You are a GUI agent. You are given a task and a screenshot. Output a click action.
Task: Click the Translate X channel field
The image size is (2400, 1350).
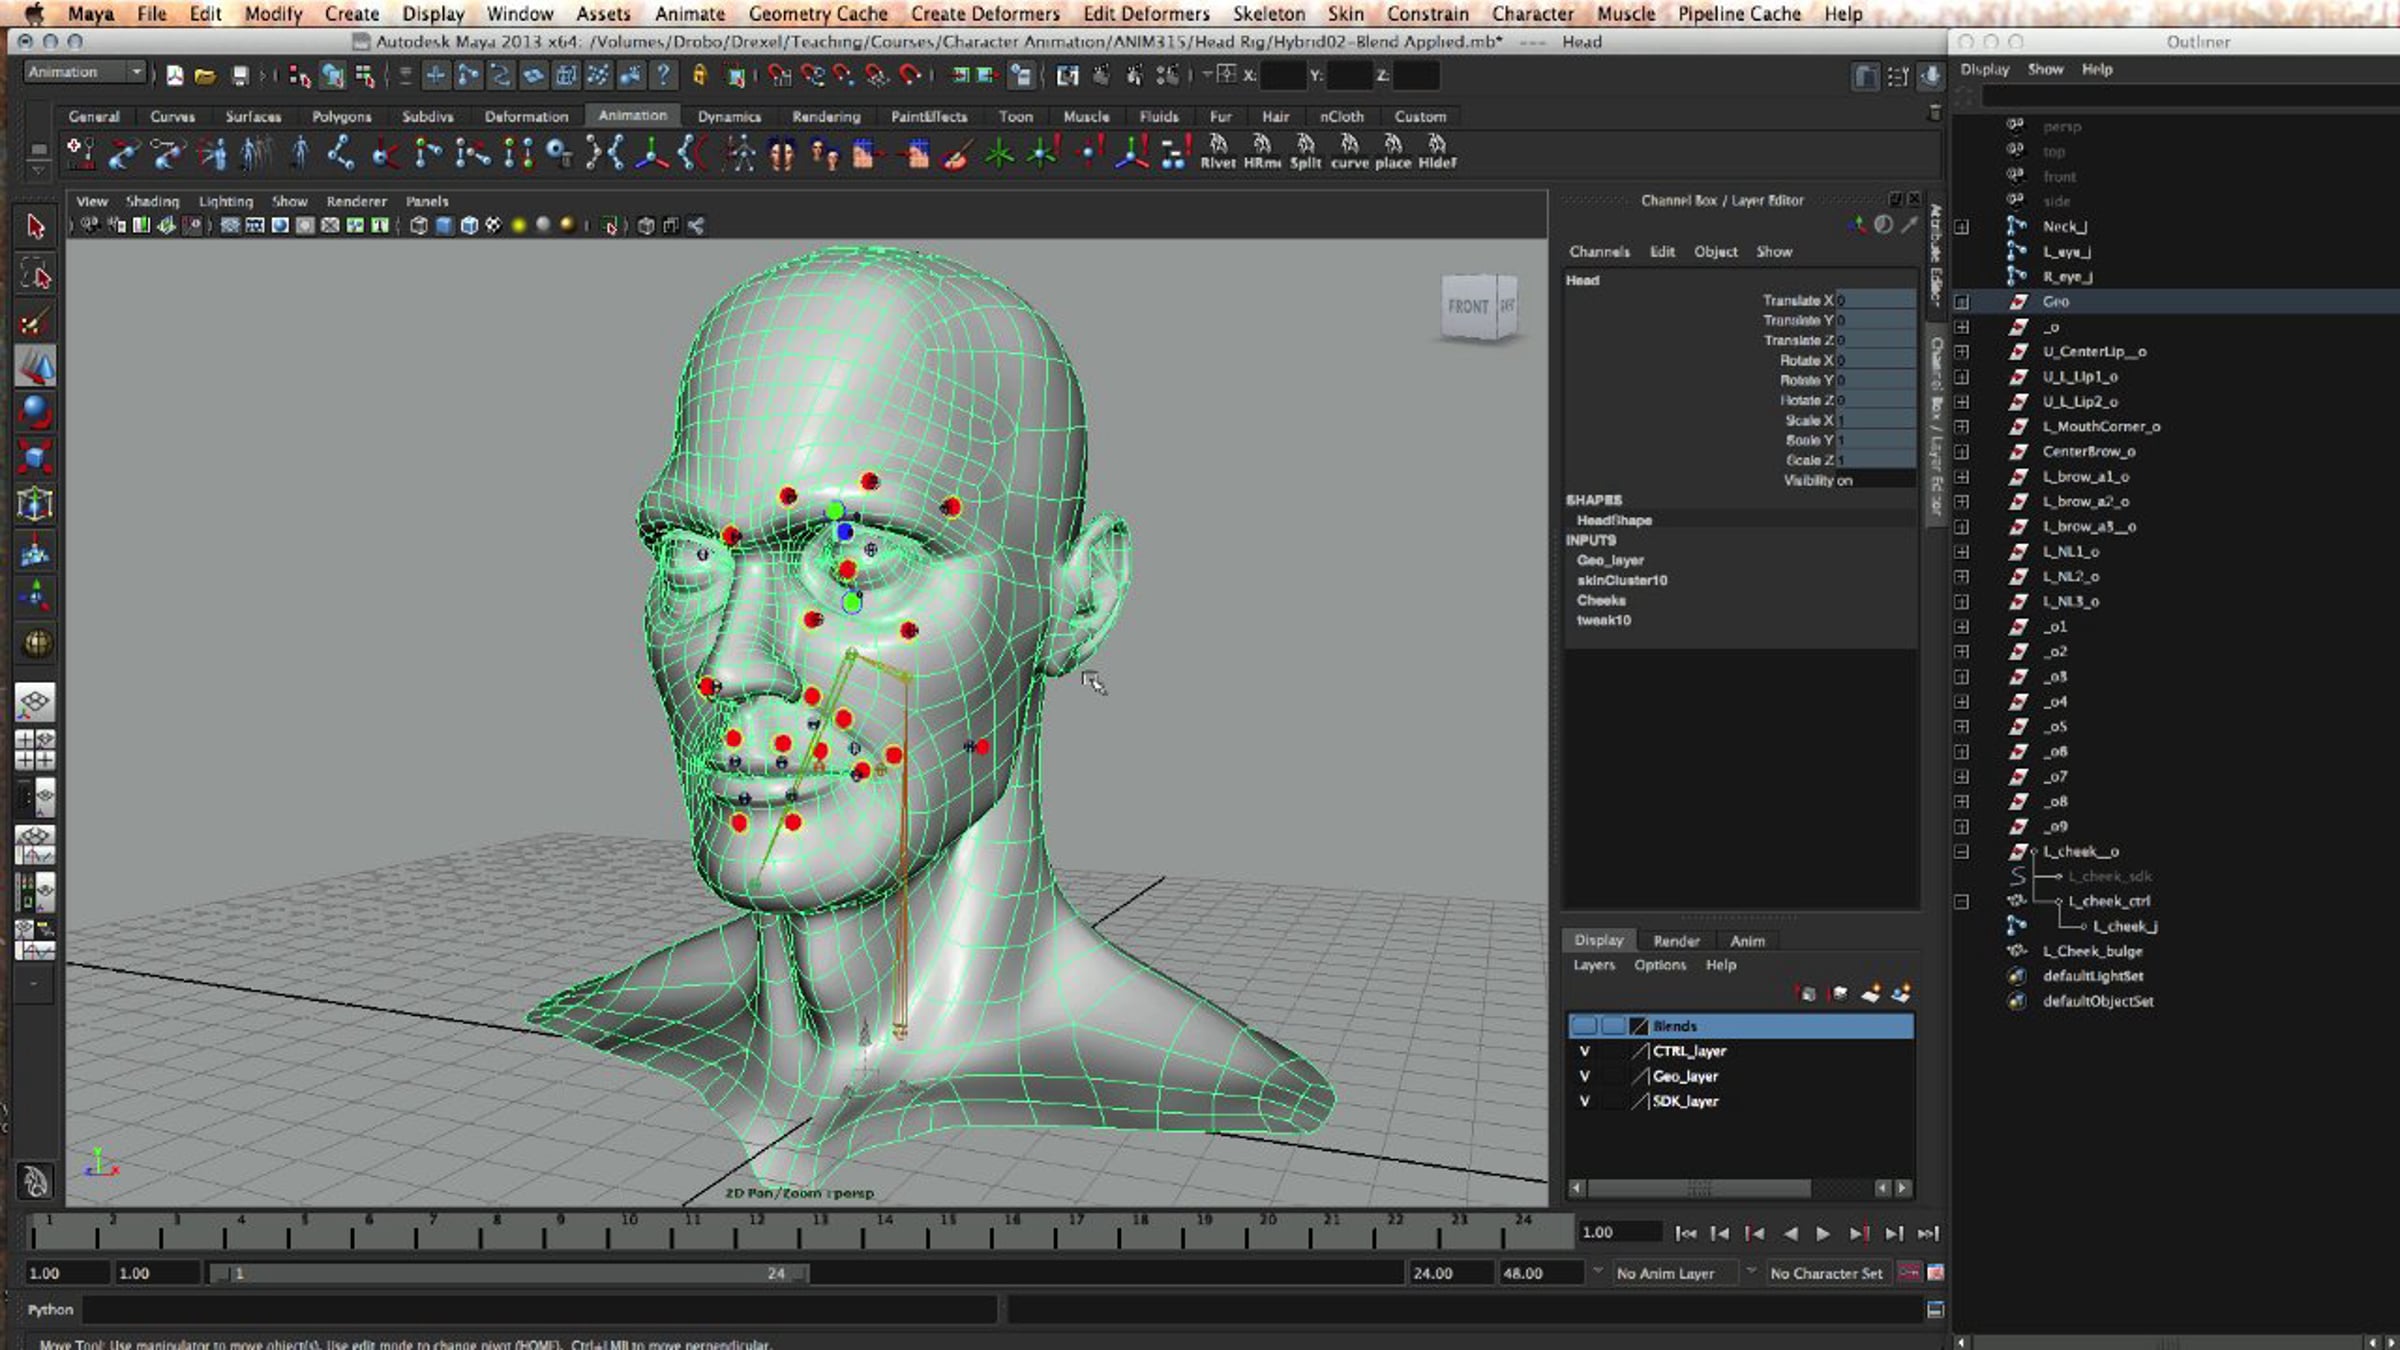point(1874,300)
